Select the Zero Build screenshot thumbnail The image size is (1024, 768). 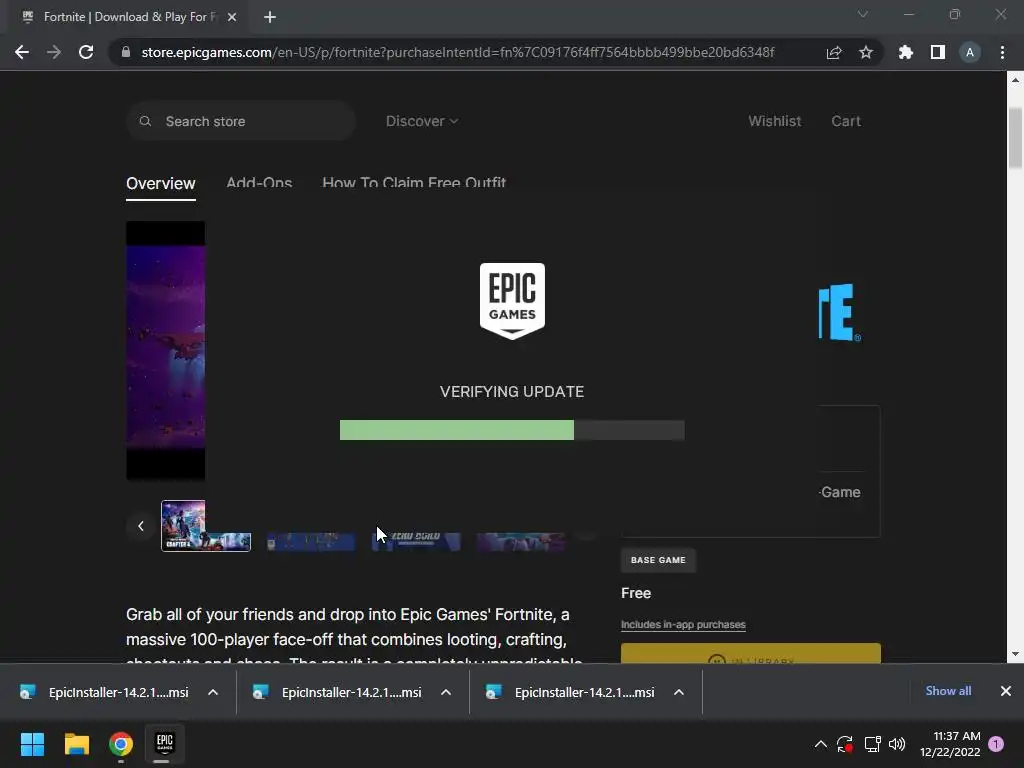[416, 541]
